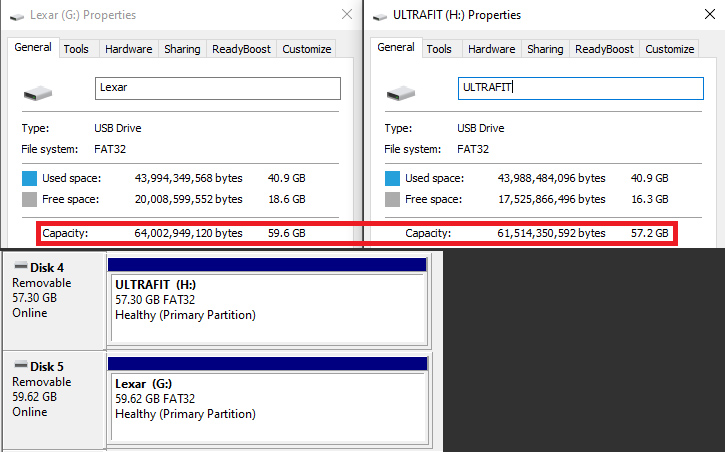Open Sharing tab in ULTRAFIT (H:) Properties
725x452 pixels.
tap(545, 49)
